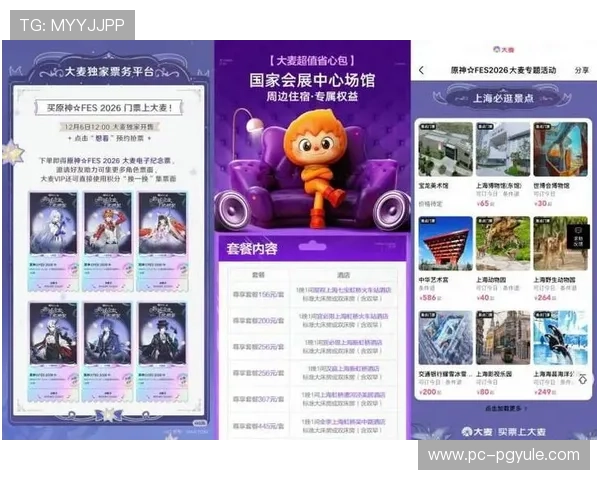Select the second-row first character ticket card
Image resolution: width=600 pixels, height=480 pixels.
(x=53, y=352)
